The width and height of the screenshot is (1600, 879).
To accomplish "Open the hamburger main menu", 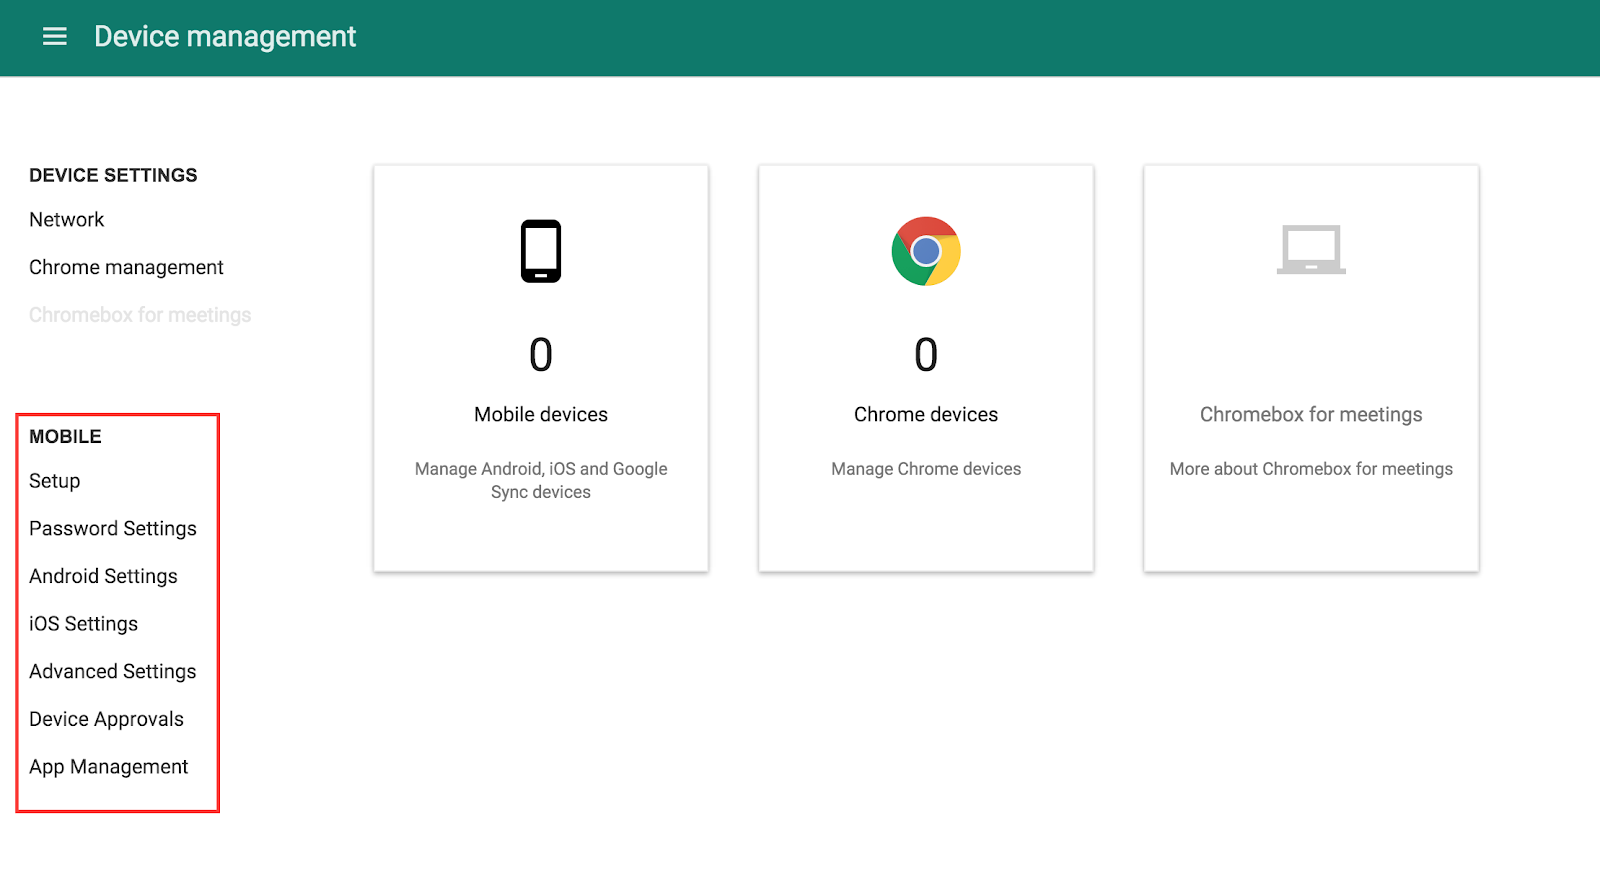I will [55, 37].
